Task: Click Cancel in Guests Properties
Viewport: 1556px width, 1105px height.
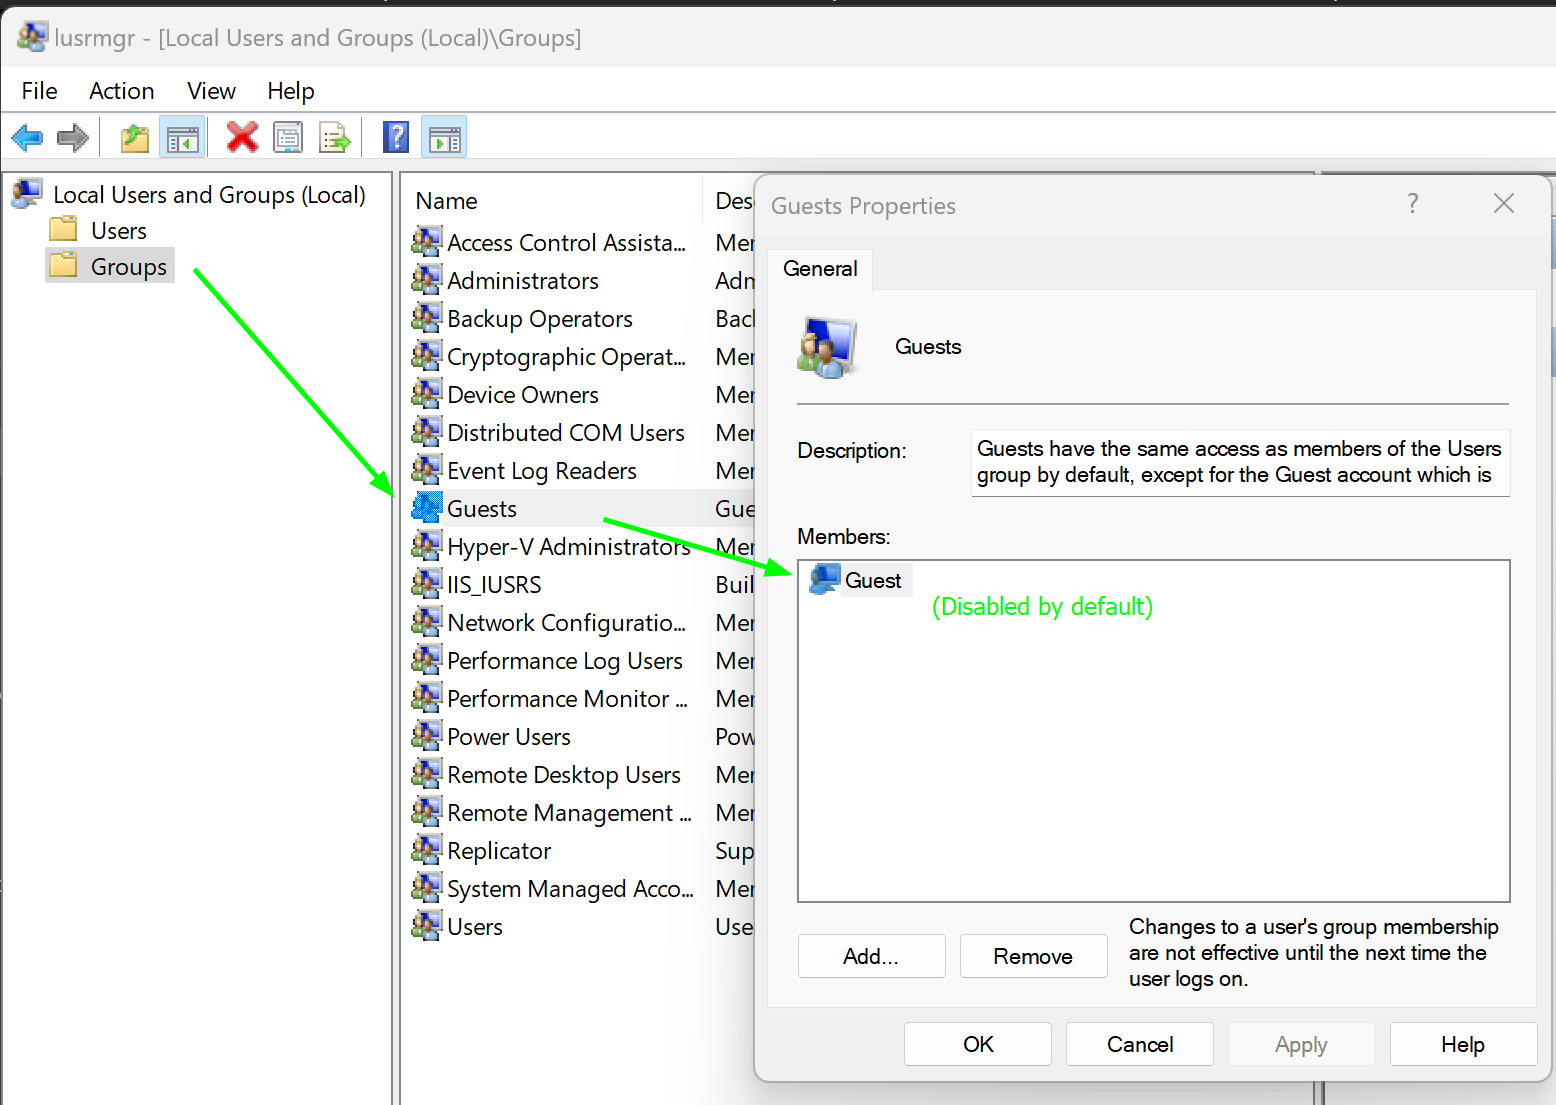Action: 1140,1044
